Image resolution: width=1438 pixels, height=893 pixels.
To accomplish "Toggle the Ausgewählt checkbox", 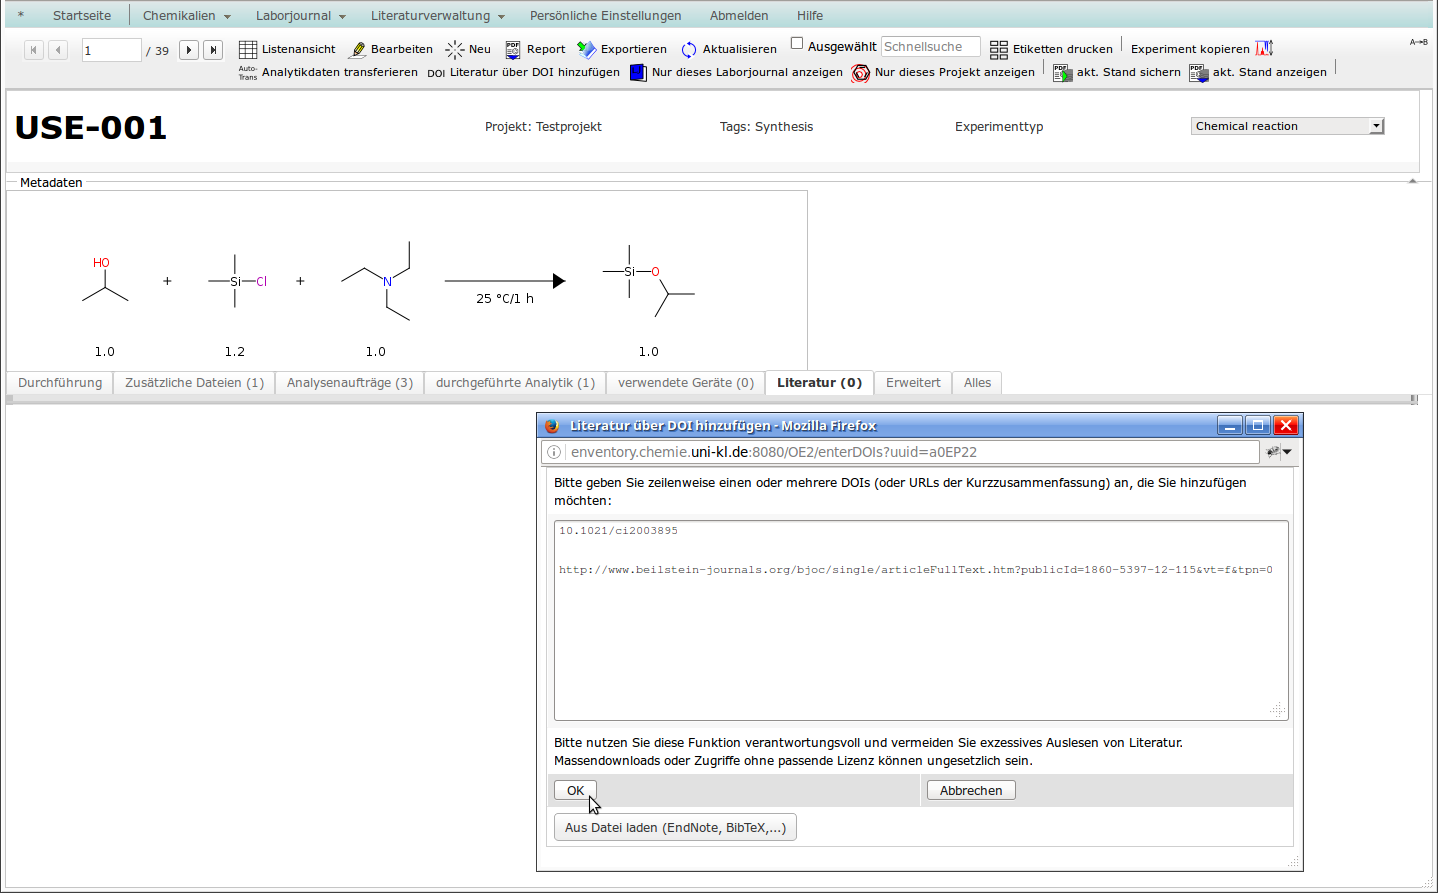I will point(797,43).
